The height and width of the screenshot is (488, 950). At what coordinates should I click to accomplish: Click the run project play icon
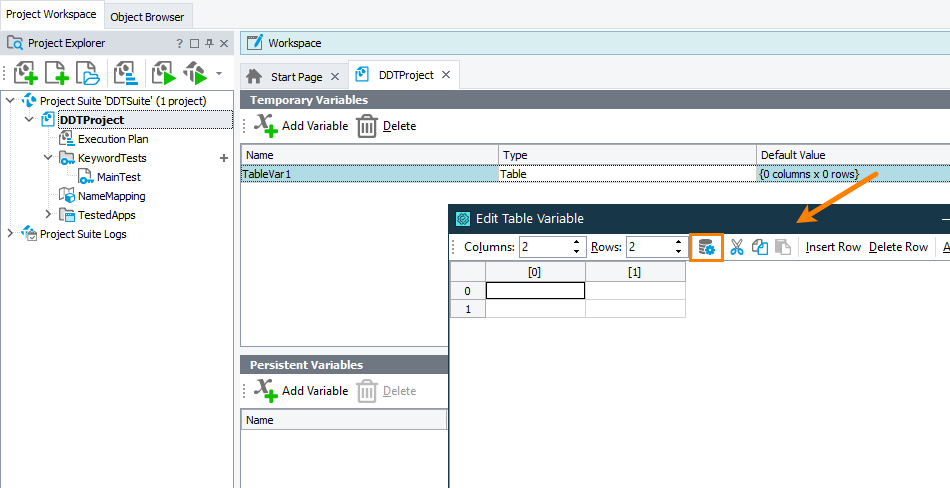pyautogui.click(x=163, y=73)
